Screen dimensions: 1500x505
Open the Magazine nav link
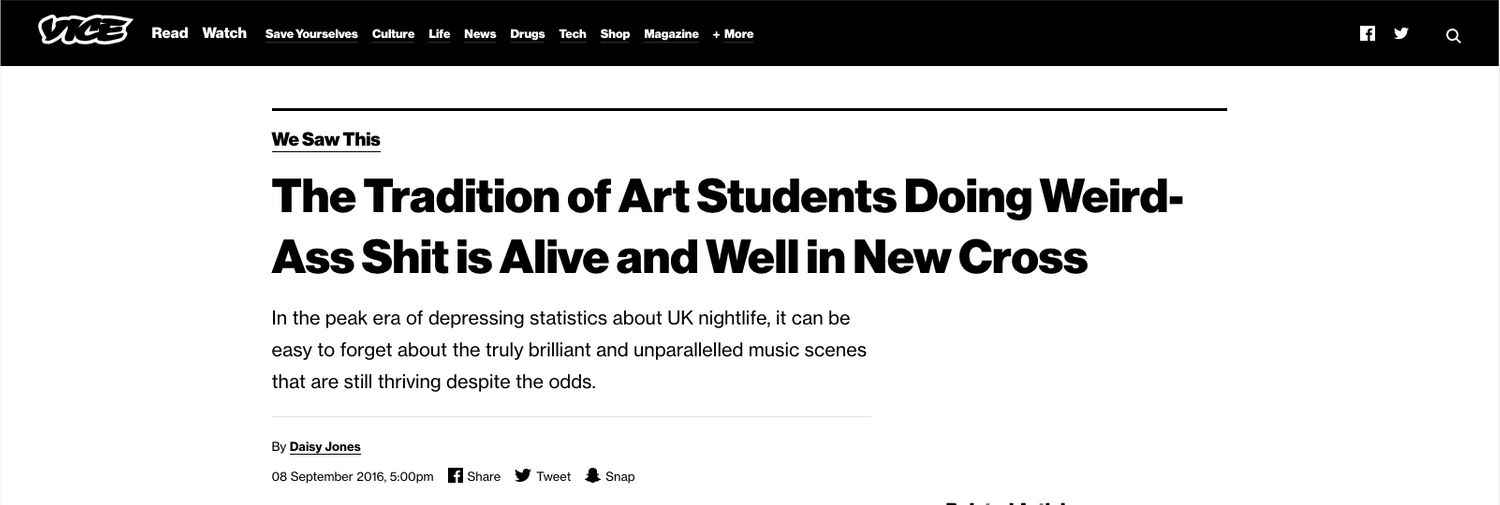coord(671,34)
